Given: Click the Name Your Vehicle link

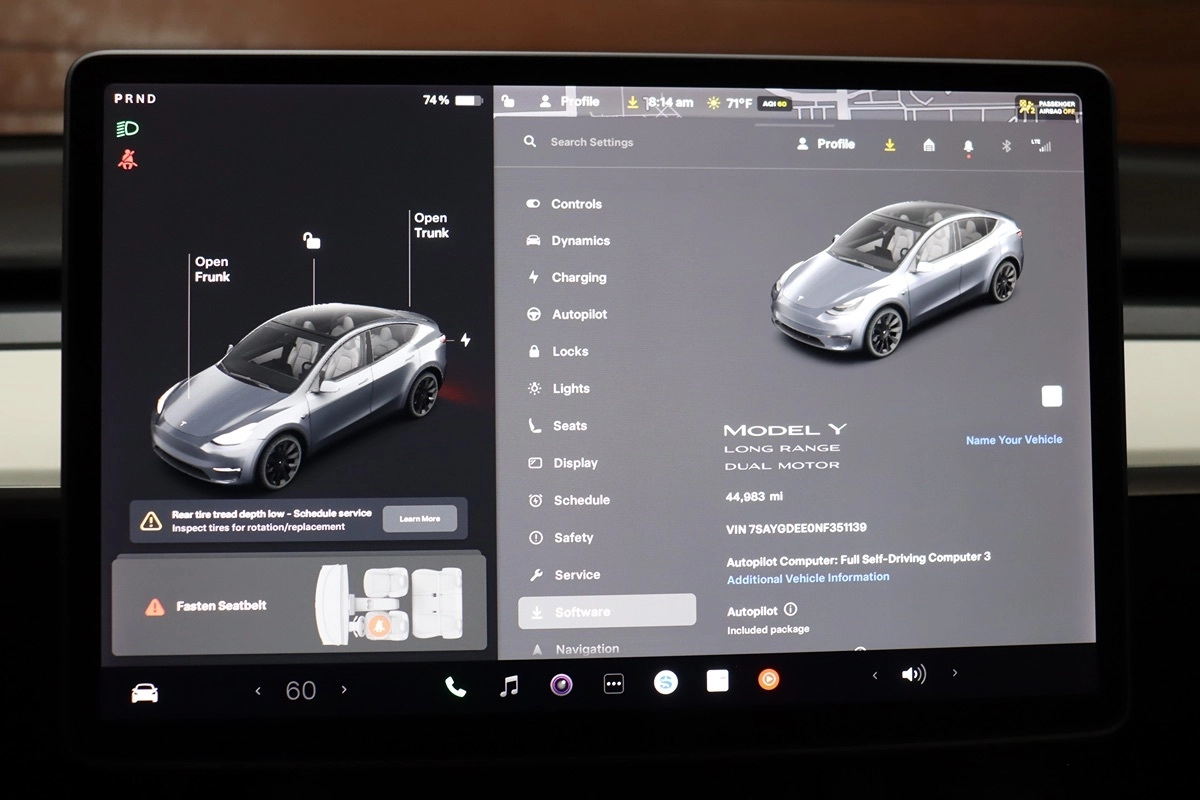Looking at the screenshot, I should (x=1014, y=440).
